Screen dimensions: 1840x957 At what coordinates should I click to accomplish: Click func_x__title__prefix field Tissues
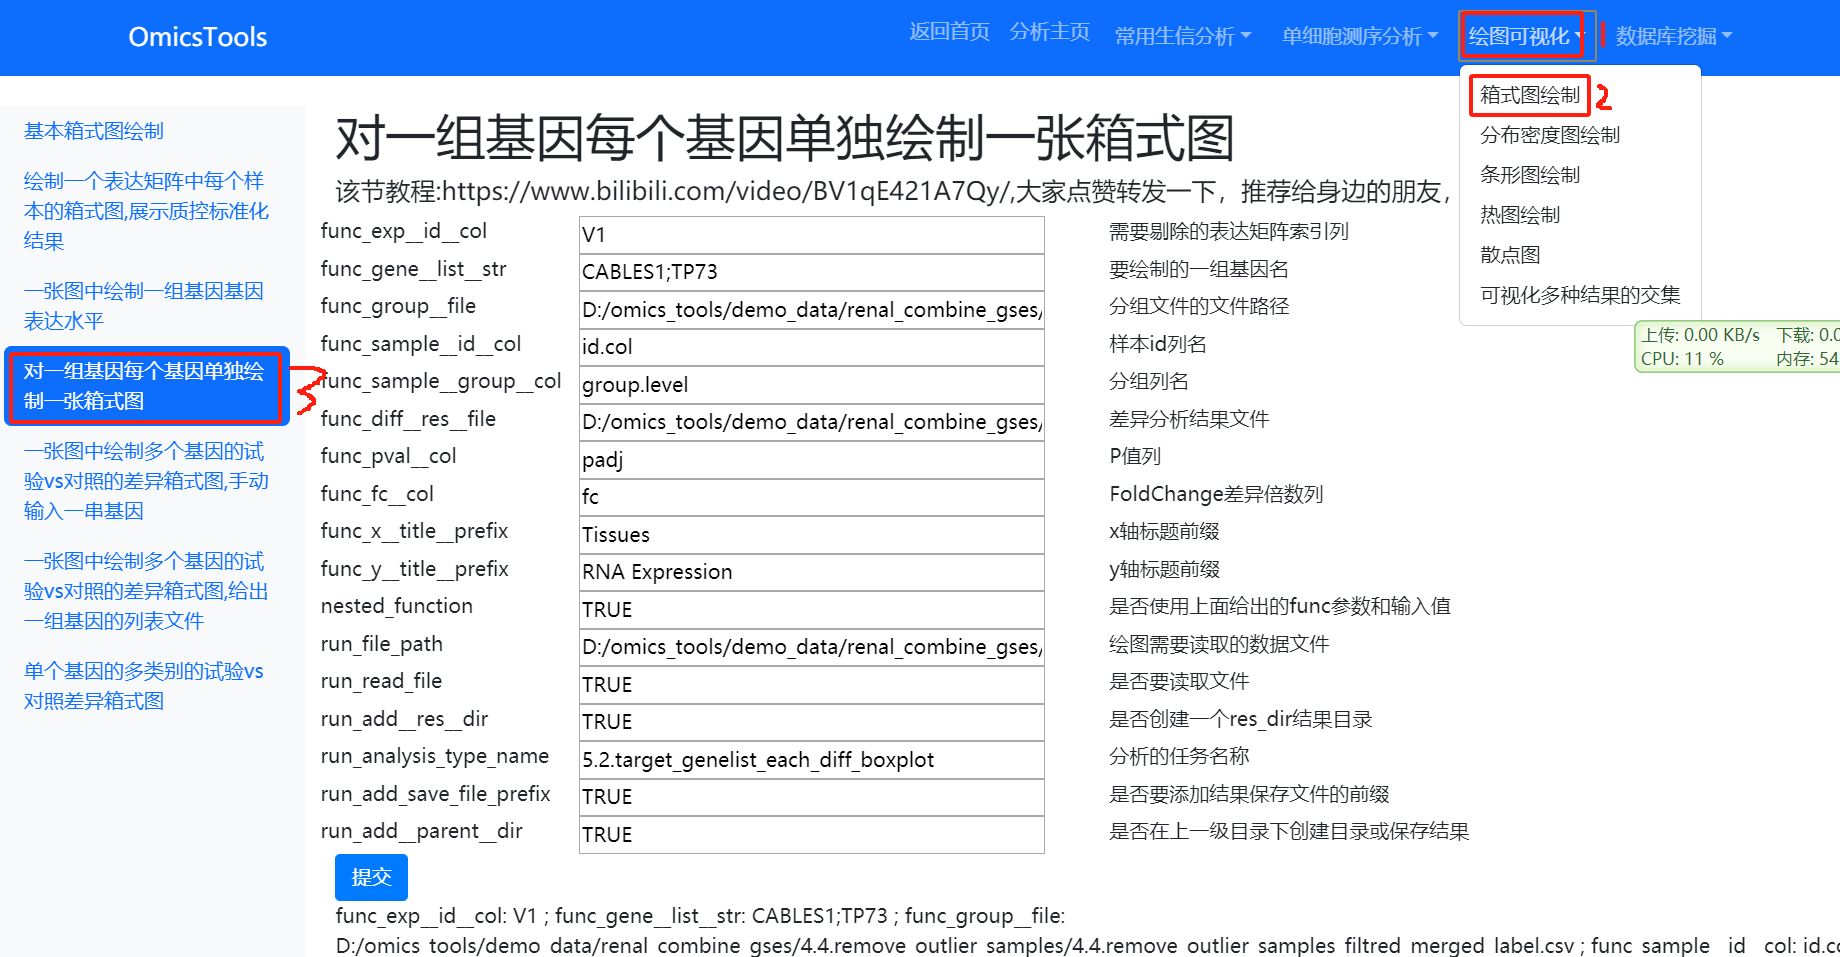click(811, 535)
